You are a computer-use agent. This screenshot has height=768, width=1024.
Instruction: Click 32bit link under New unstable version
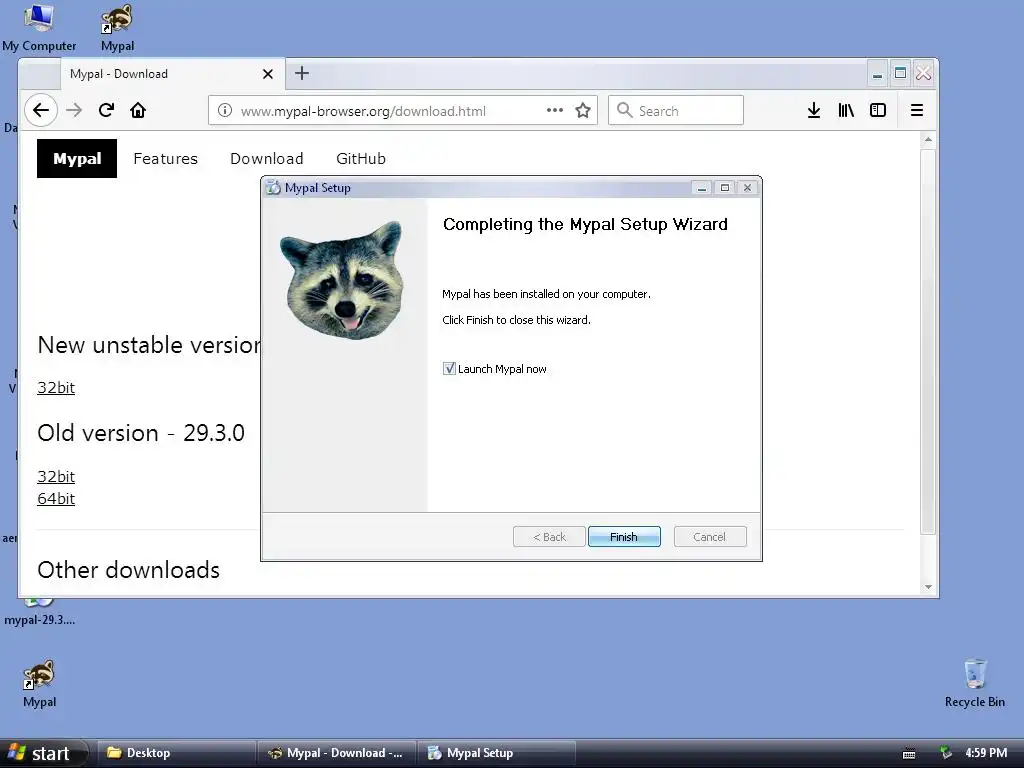click(x=56, y=387)
